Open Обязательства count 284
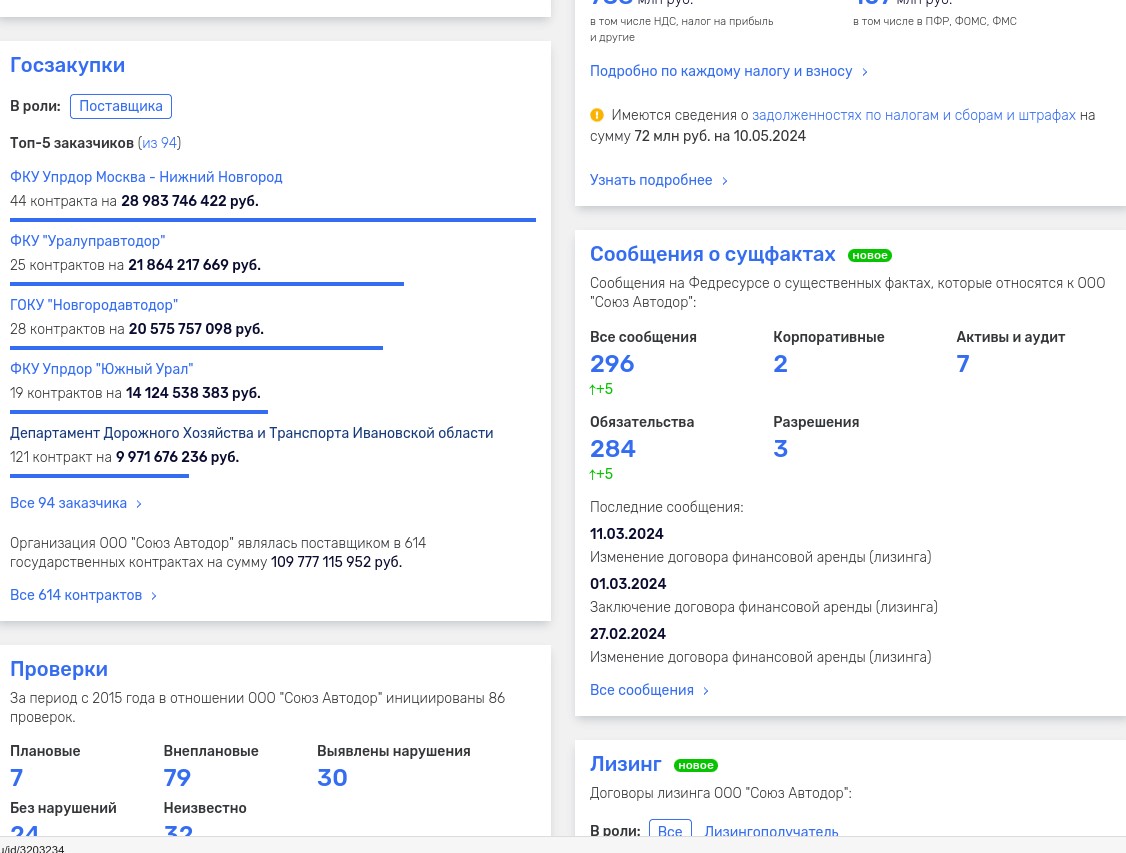 coord(613,449)
